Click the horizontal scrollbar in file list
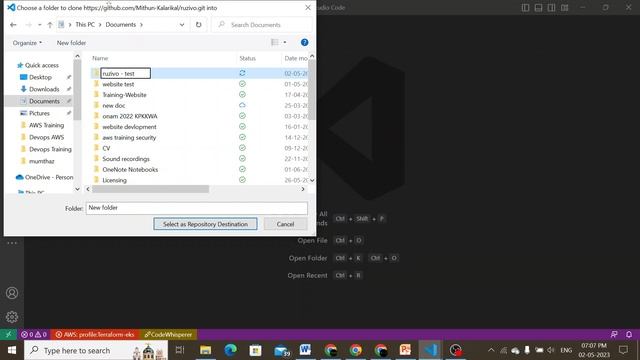 click(150, 189)
